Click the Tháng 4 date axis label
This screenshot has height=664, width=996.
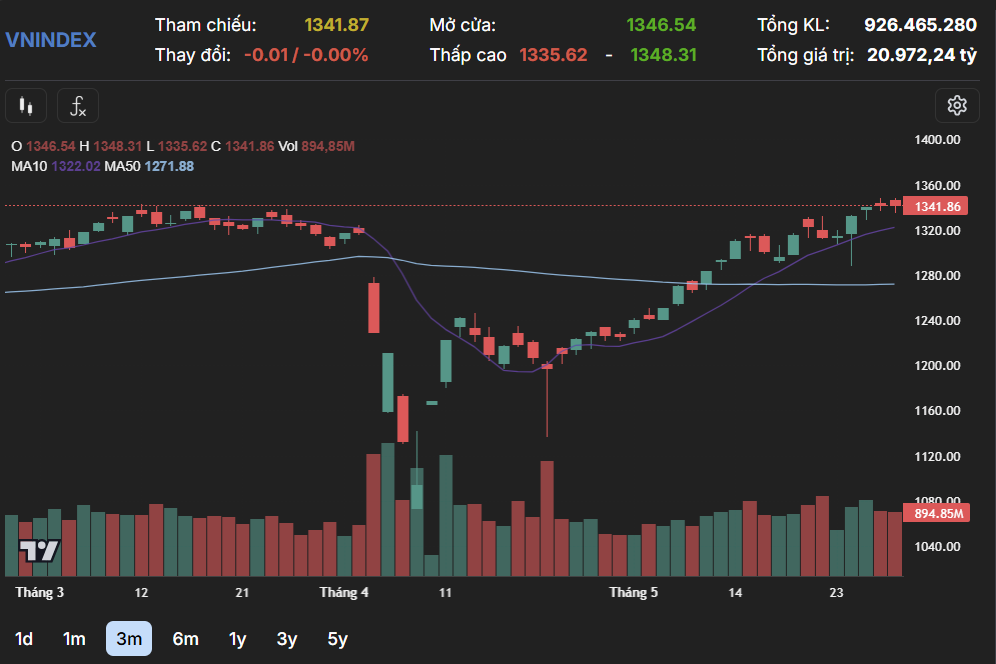pos(344,592)
